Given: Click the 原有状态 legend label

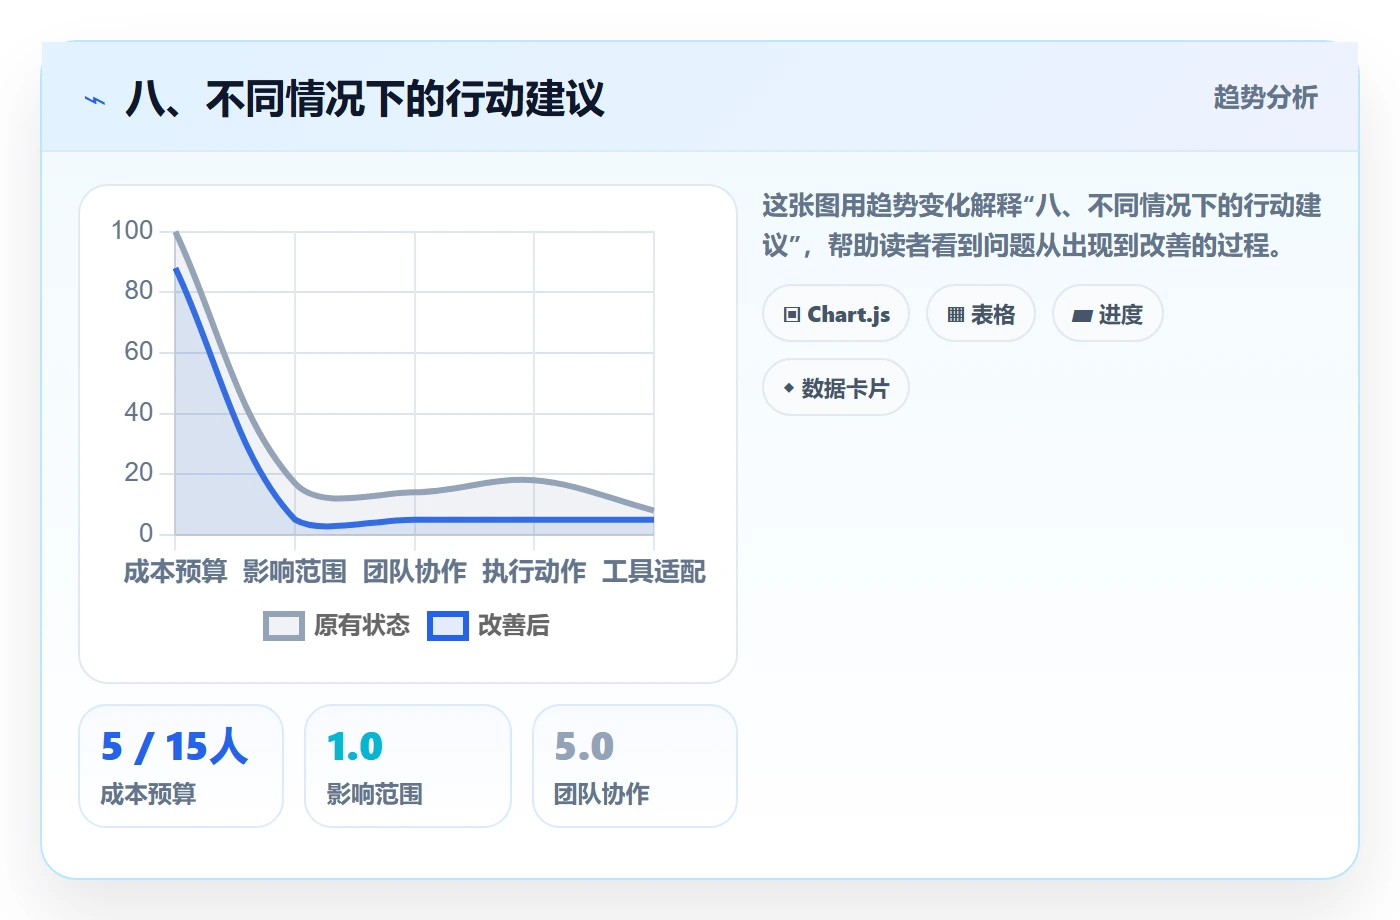Looking at the screenshot, I should coord(362,626).
